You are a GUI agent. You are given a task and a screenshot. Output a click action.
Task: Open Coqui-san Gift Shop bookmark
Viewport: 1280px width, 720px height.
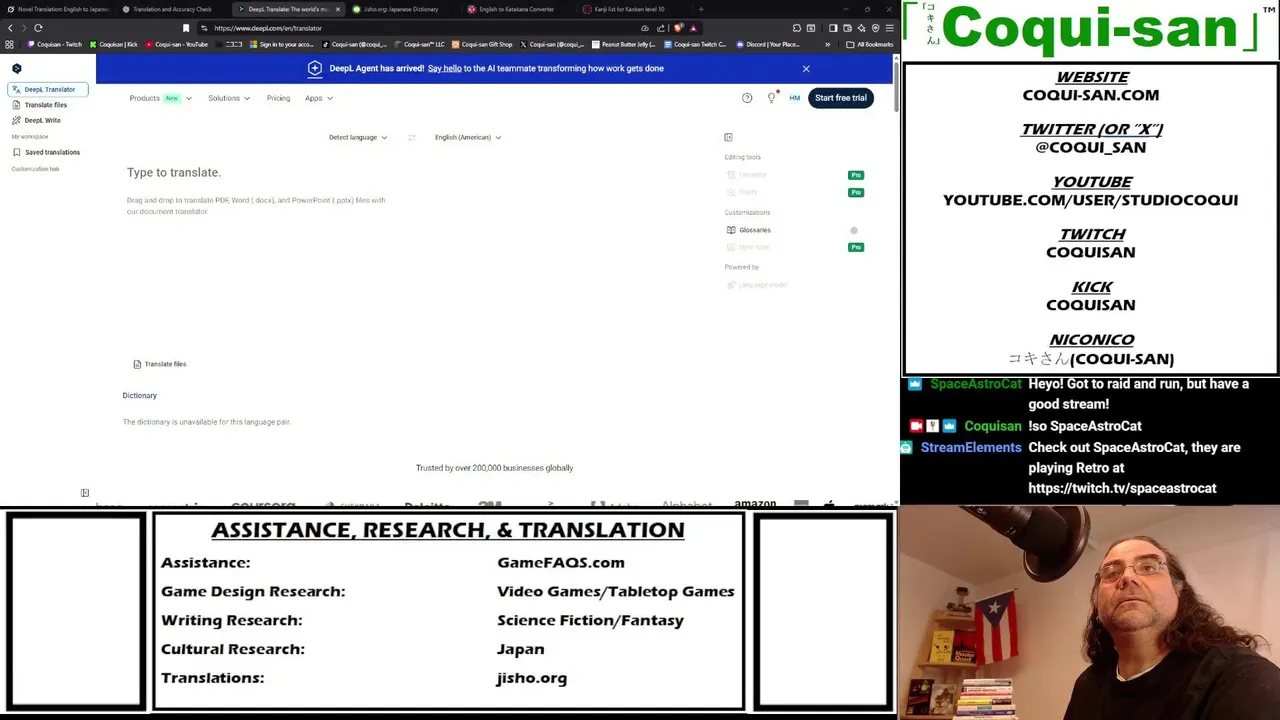click(482, 44)
